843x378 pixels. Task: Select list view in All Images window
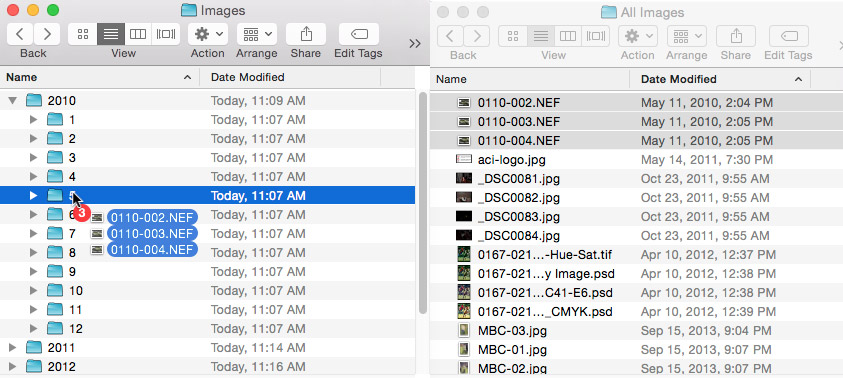pos(541,36)
